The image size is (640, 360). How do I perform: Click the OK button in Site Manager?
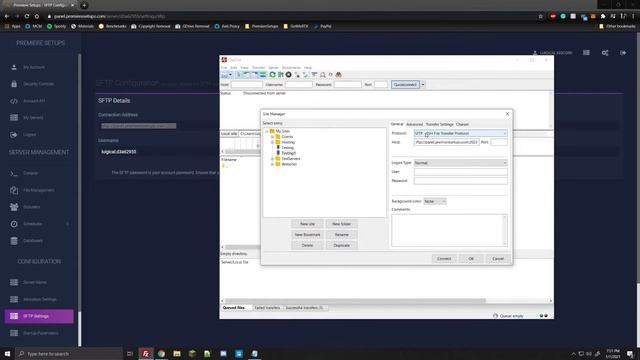[x=471, y=259]
